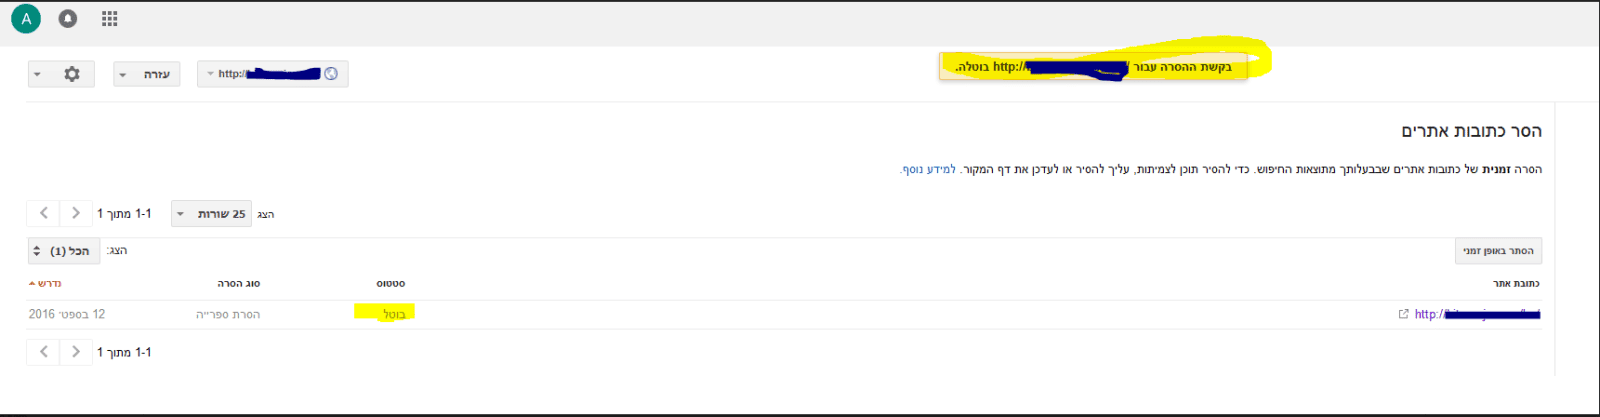Screen dimensions: 1600x417
Task: Sort by the נדרש column header
Action: pos(45,284)
